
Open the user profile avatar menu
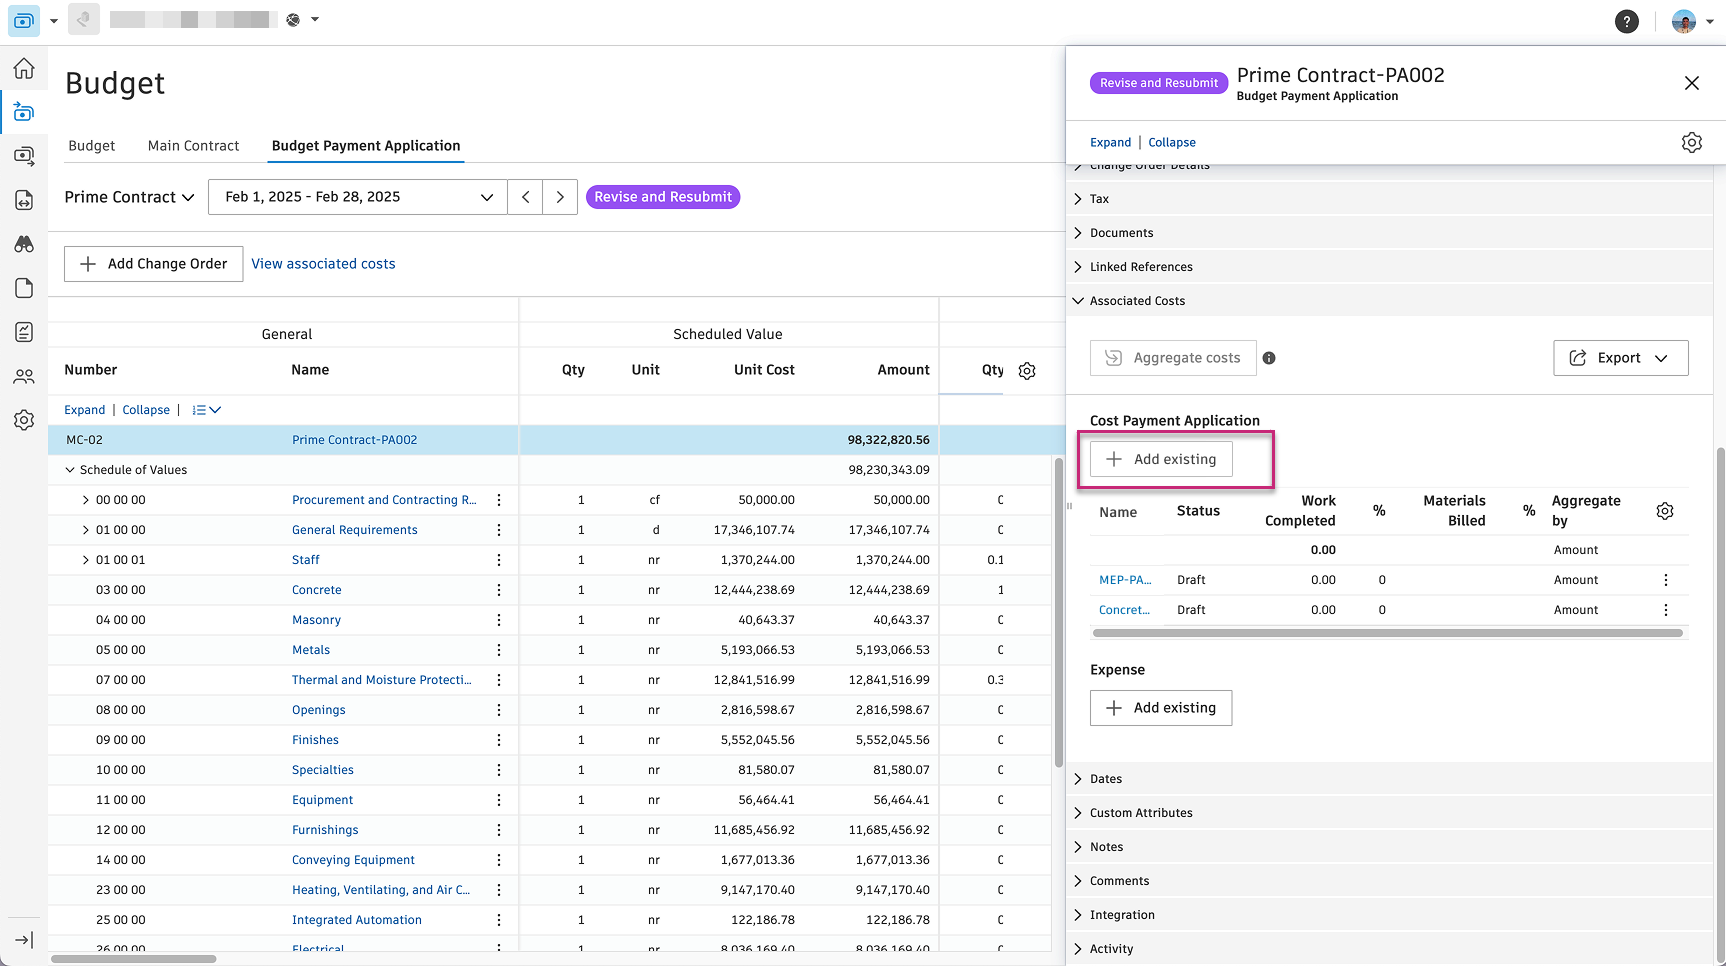1693,21
